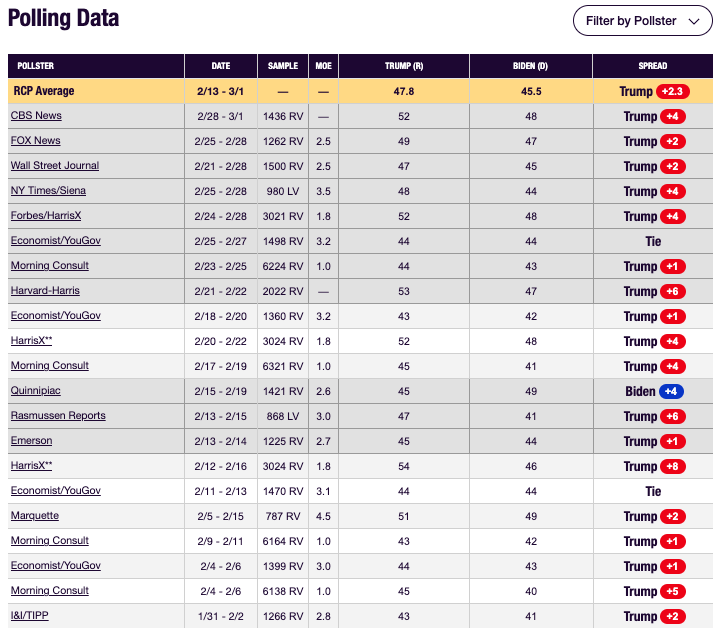Follow the Rasmussen Reports link

(x=58, y=415)
